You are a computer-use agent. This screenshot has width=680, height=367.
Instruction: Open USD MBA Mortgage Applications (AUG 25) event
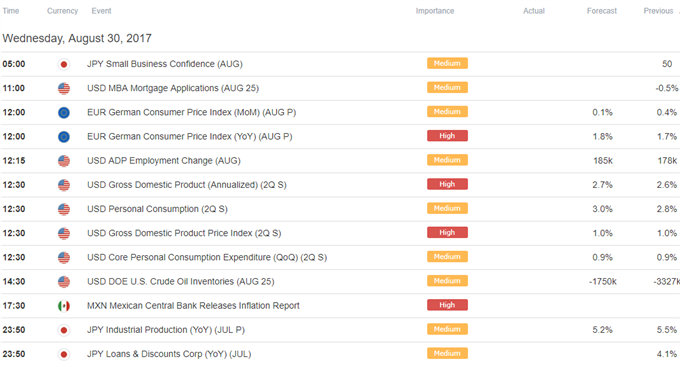(x=173, y=88)
